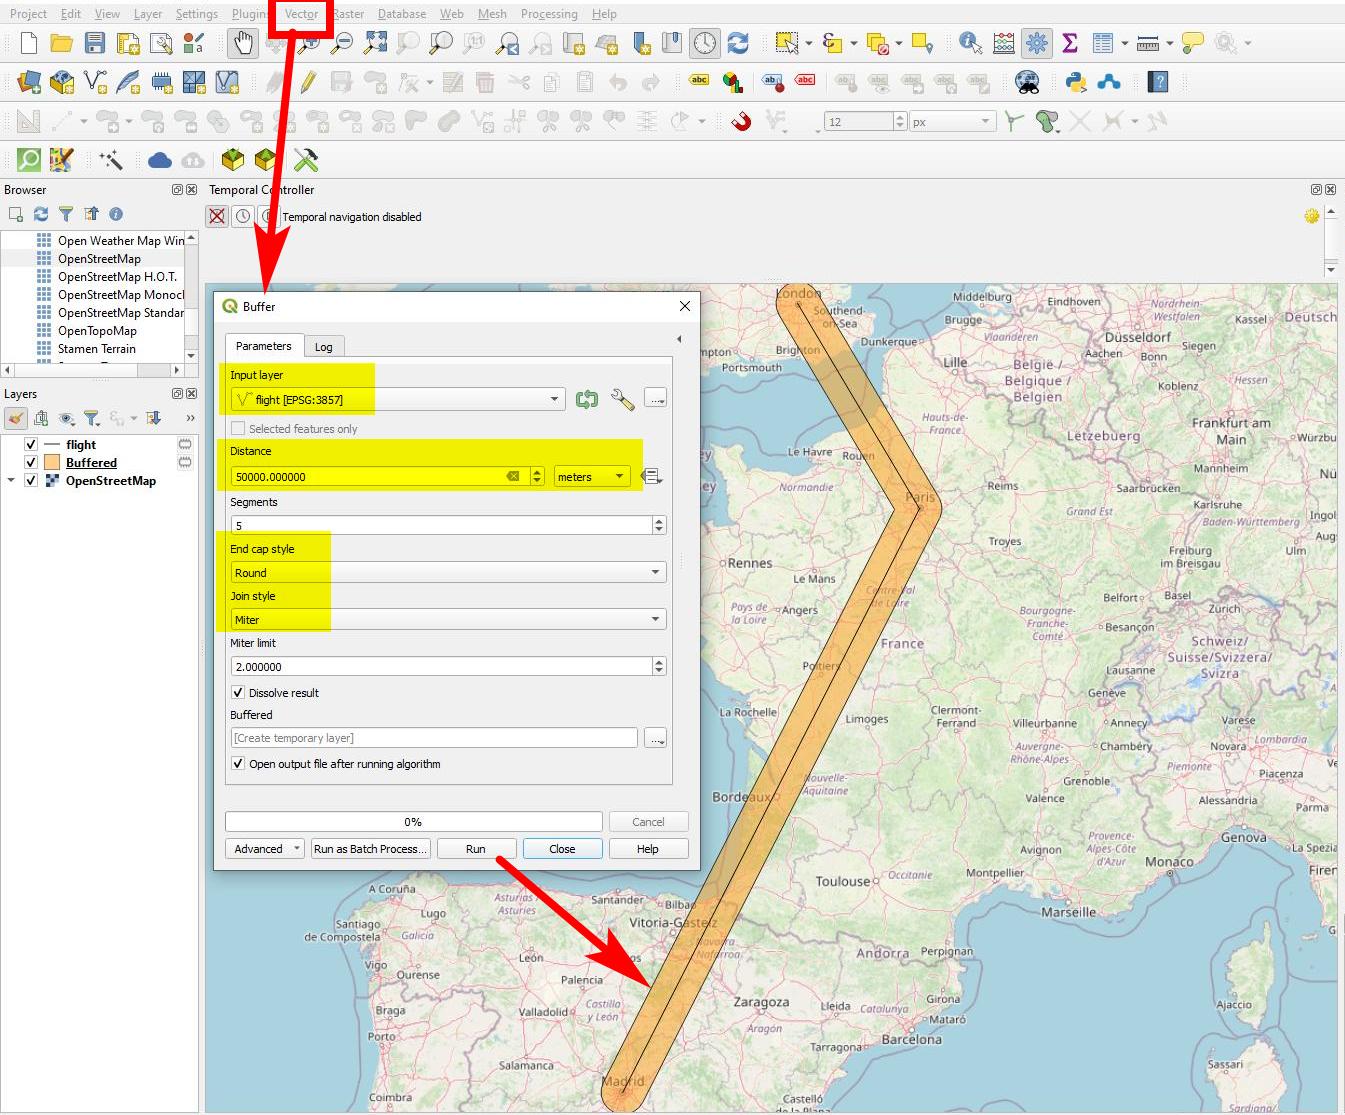The height and width of the screenshot is (1115, 1345).
Task: Click browse button next to Input layer
Action: pyautogui.click(x=656, y=399)
